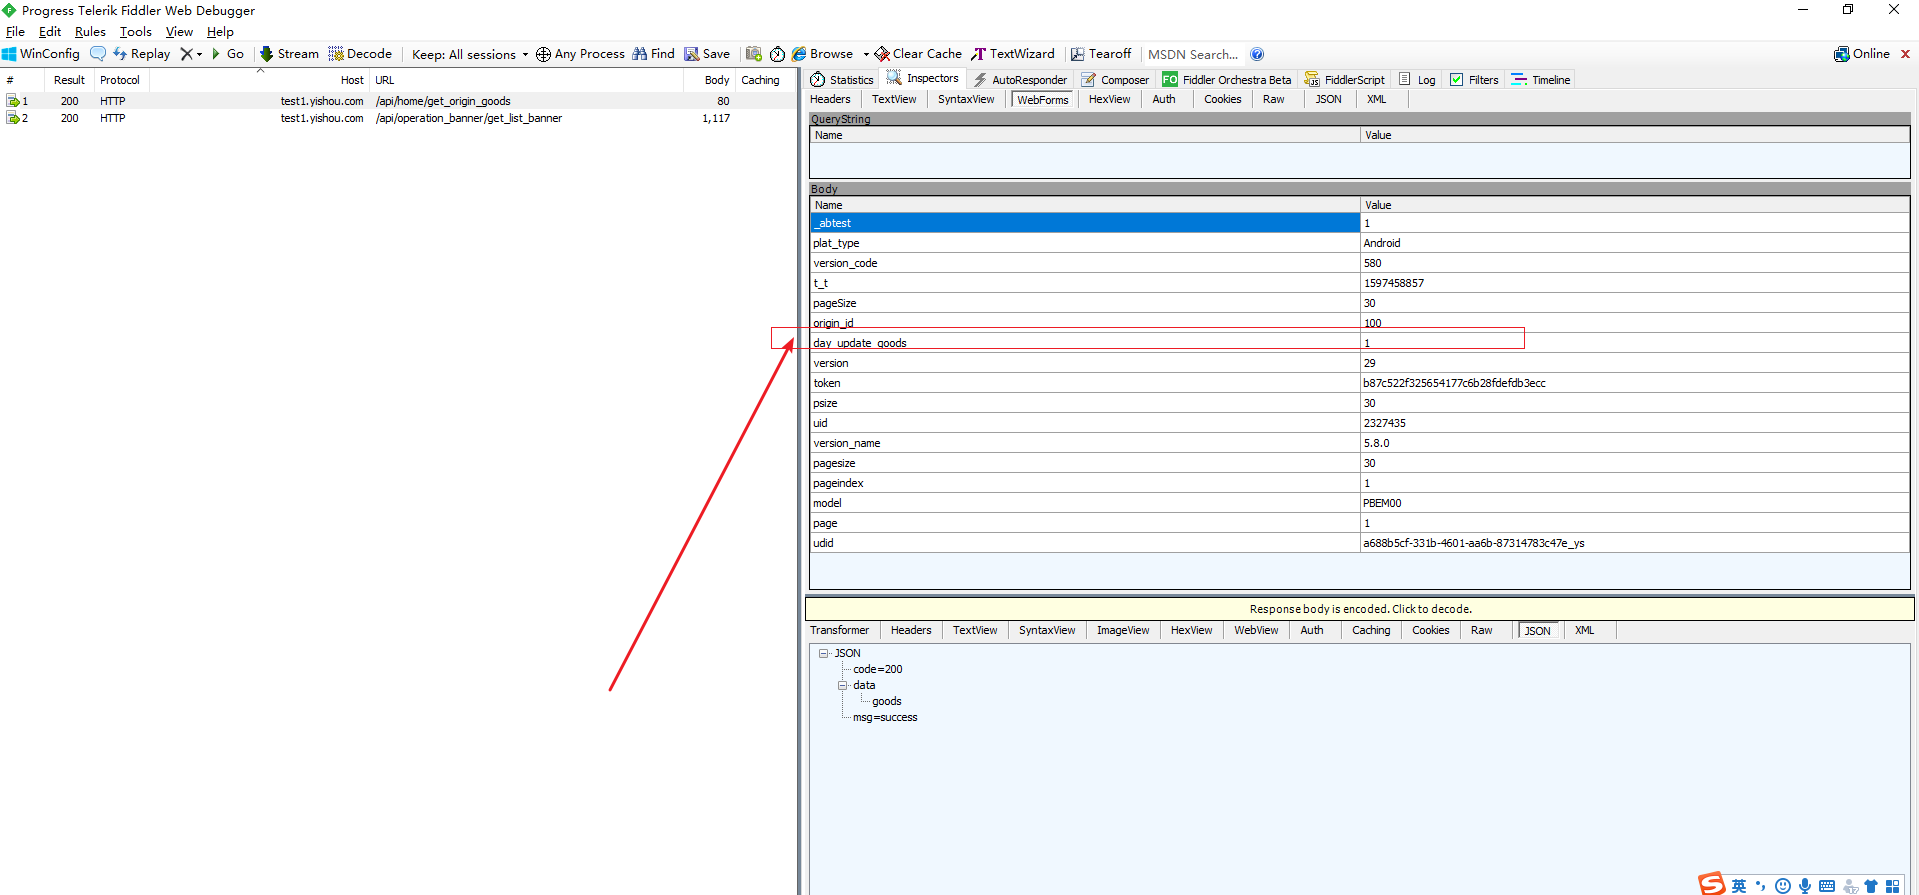The height and width of the screenshot is (895, 1919).
Task: Open the Fiddler Orchestra Beta tab
Action: pos(1227,80)
